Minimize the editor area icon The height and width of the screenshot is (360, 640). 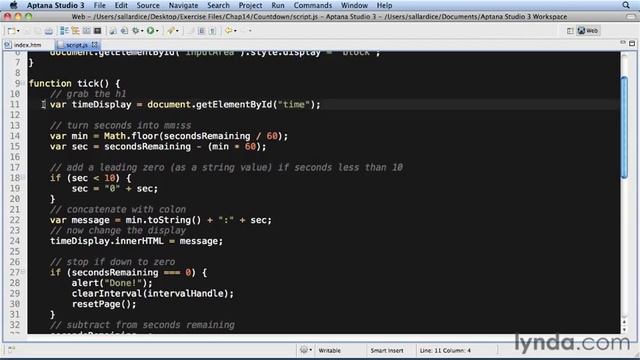click(x=622, y=42)
